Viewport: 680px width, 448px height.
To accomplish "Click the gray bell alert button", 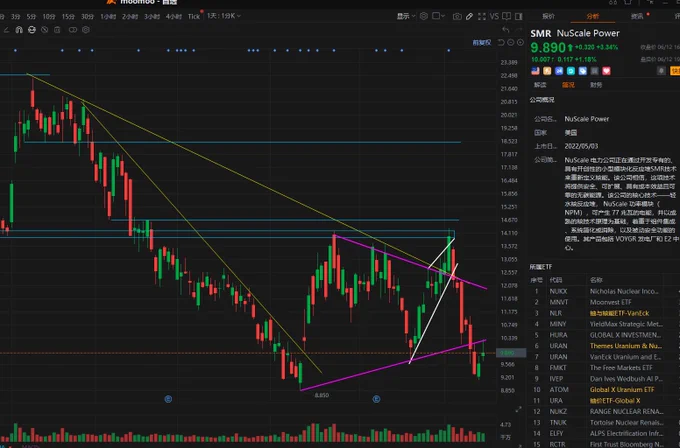I will coord(661,71).
